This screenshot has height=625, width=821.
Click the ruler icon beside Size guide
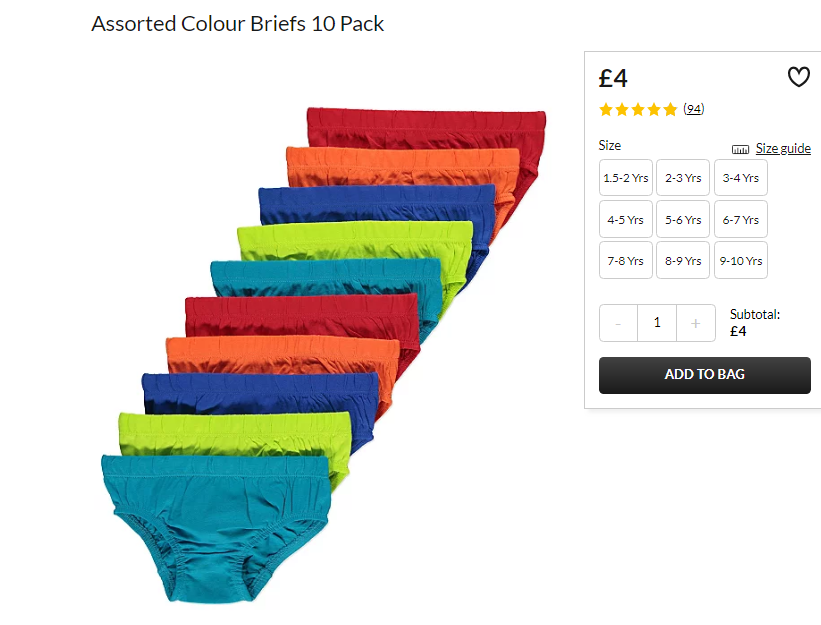click(740, 150)
